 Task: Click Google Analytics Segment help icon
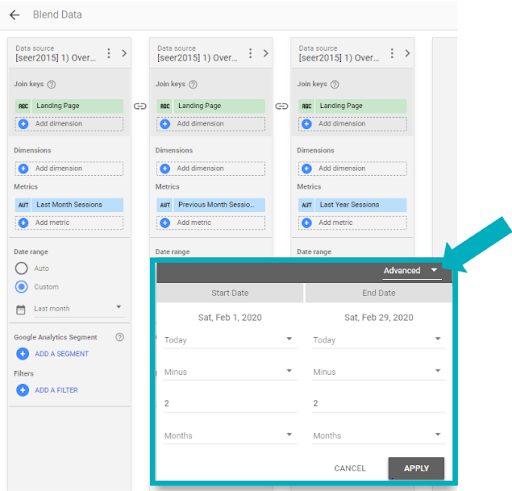pyautogui.click(x=120, y=337)
